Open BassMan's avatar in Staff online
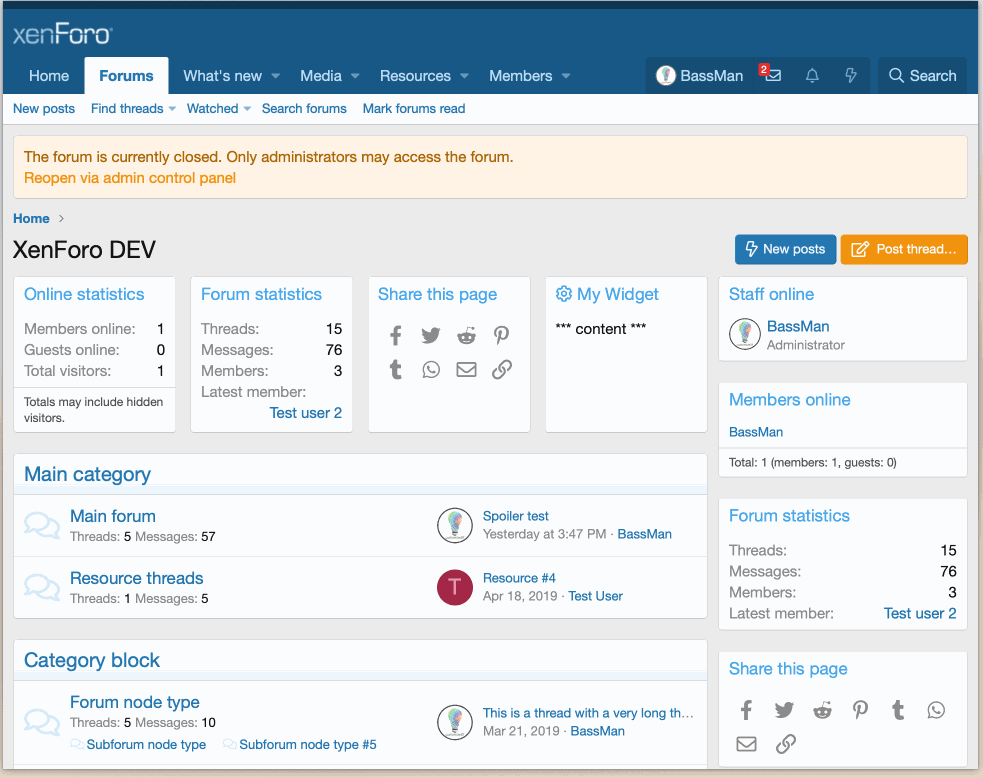The image size is (983, 778). (x=745, y=334)
